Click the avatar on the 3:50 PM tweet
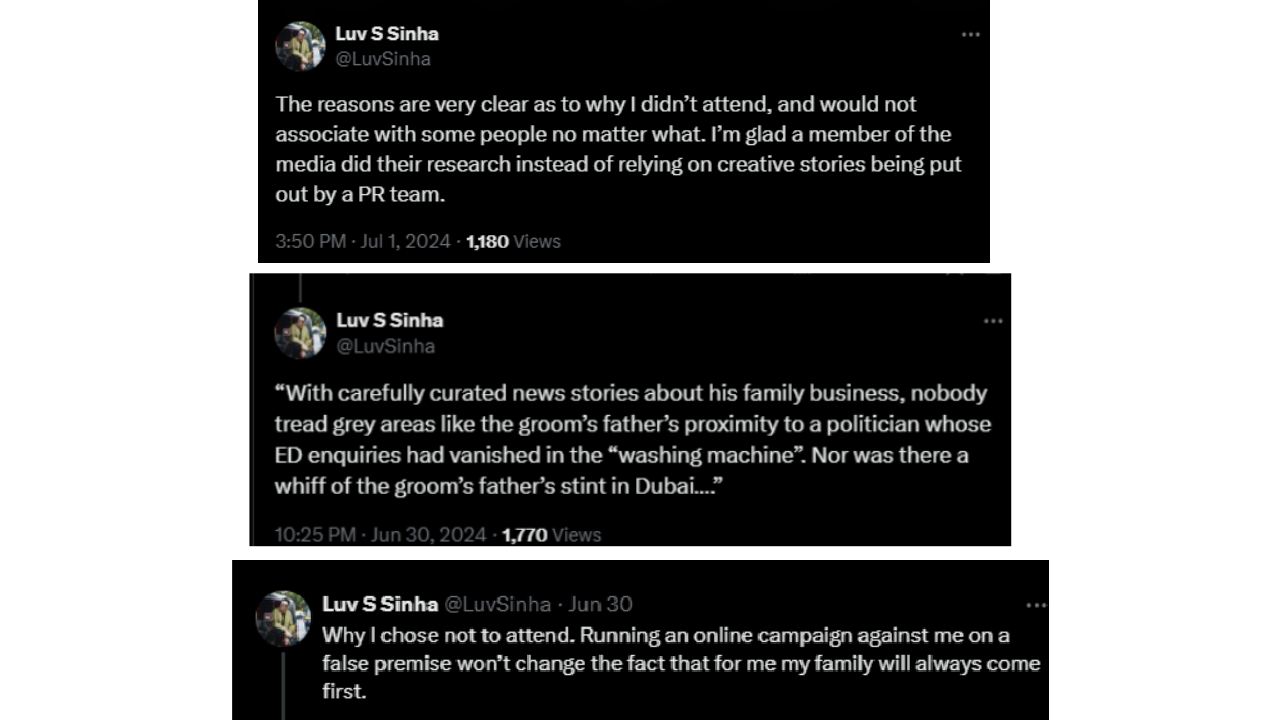 pyautogui.click(x=300, y=46)
